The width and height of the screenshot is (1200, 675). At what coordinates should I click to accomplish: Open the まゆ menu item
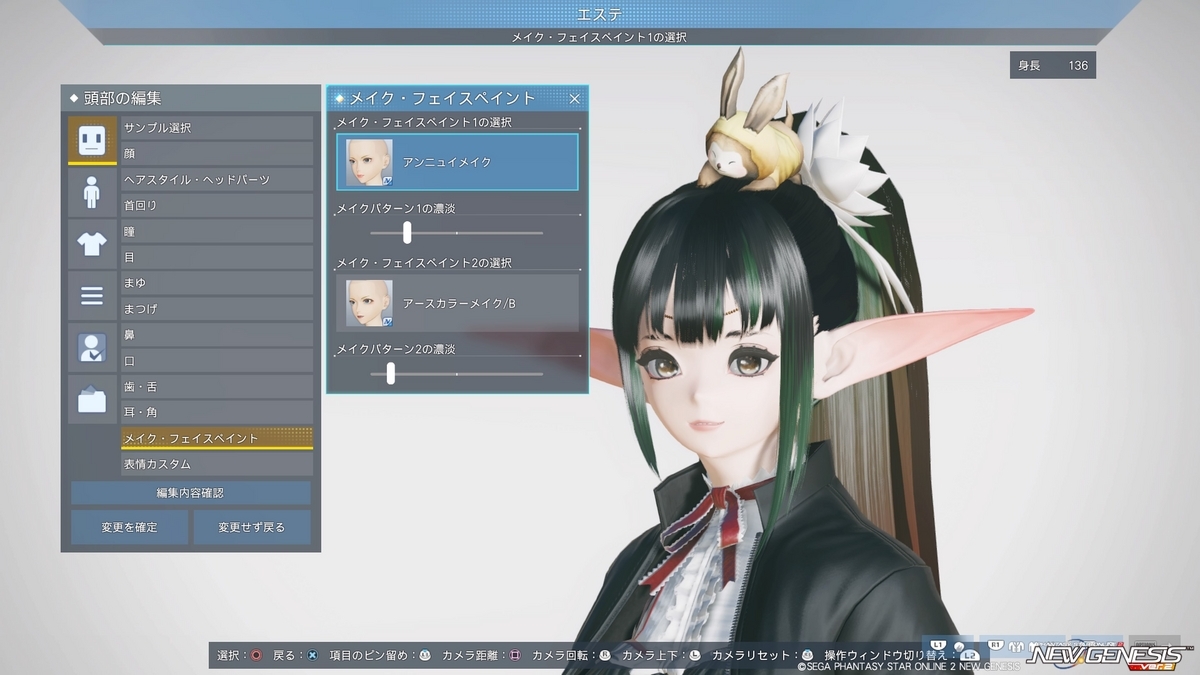point(217,283)
